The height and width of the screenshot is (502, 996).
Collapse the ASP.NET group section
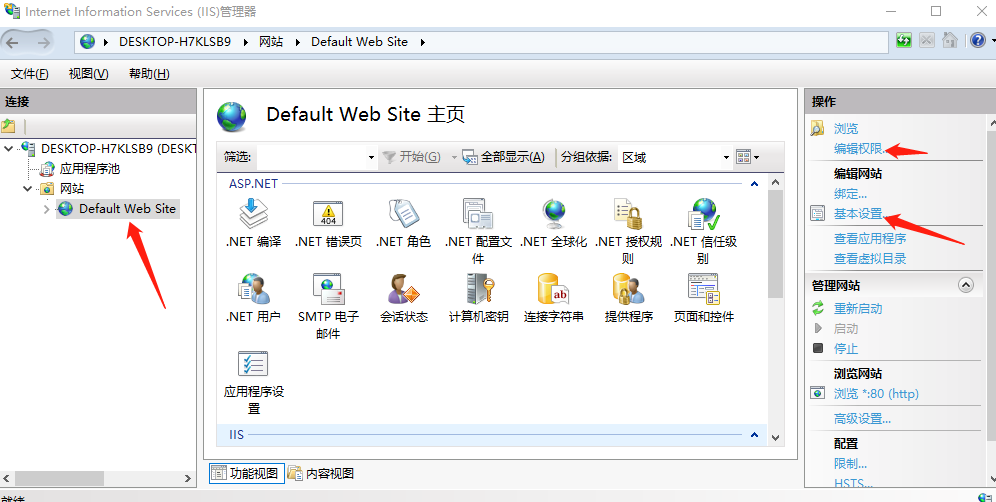tap(754, 184)
